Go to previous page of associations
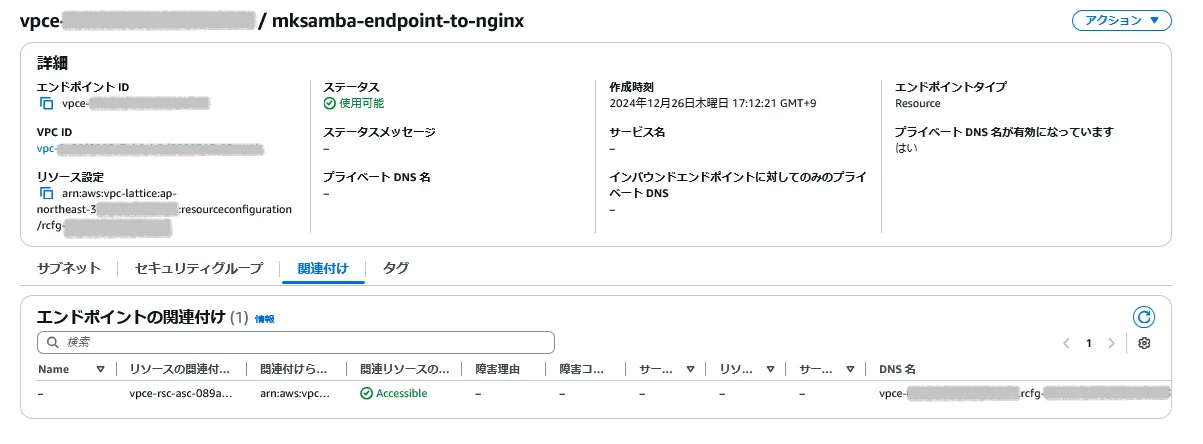 point(1066,343)
